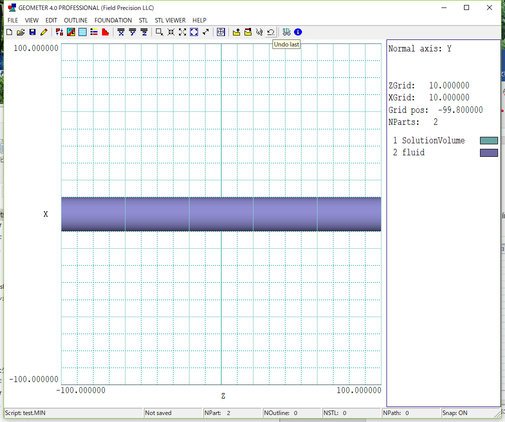Toggle the cyan grid display icon
Image resolution: width=505 pixels, height=422 pixels.
[x=82, y=32]
